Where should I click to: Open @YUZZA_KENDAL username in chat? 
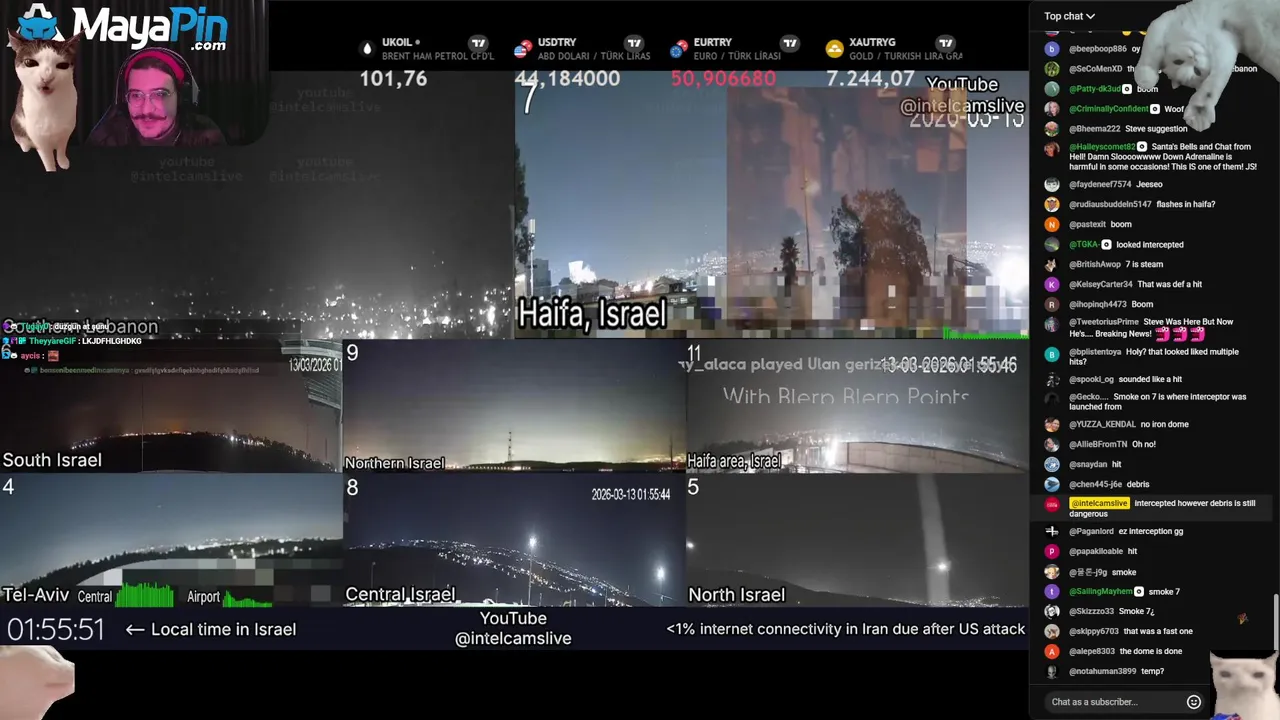(1102, 424)
